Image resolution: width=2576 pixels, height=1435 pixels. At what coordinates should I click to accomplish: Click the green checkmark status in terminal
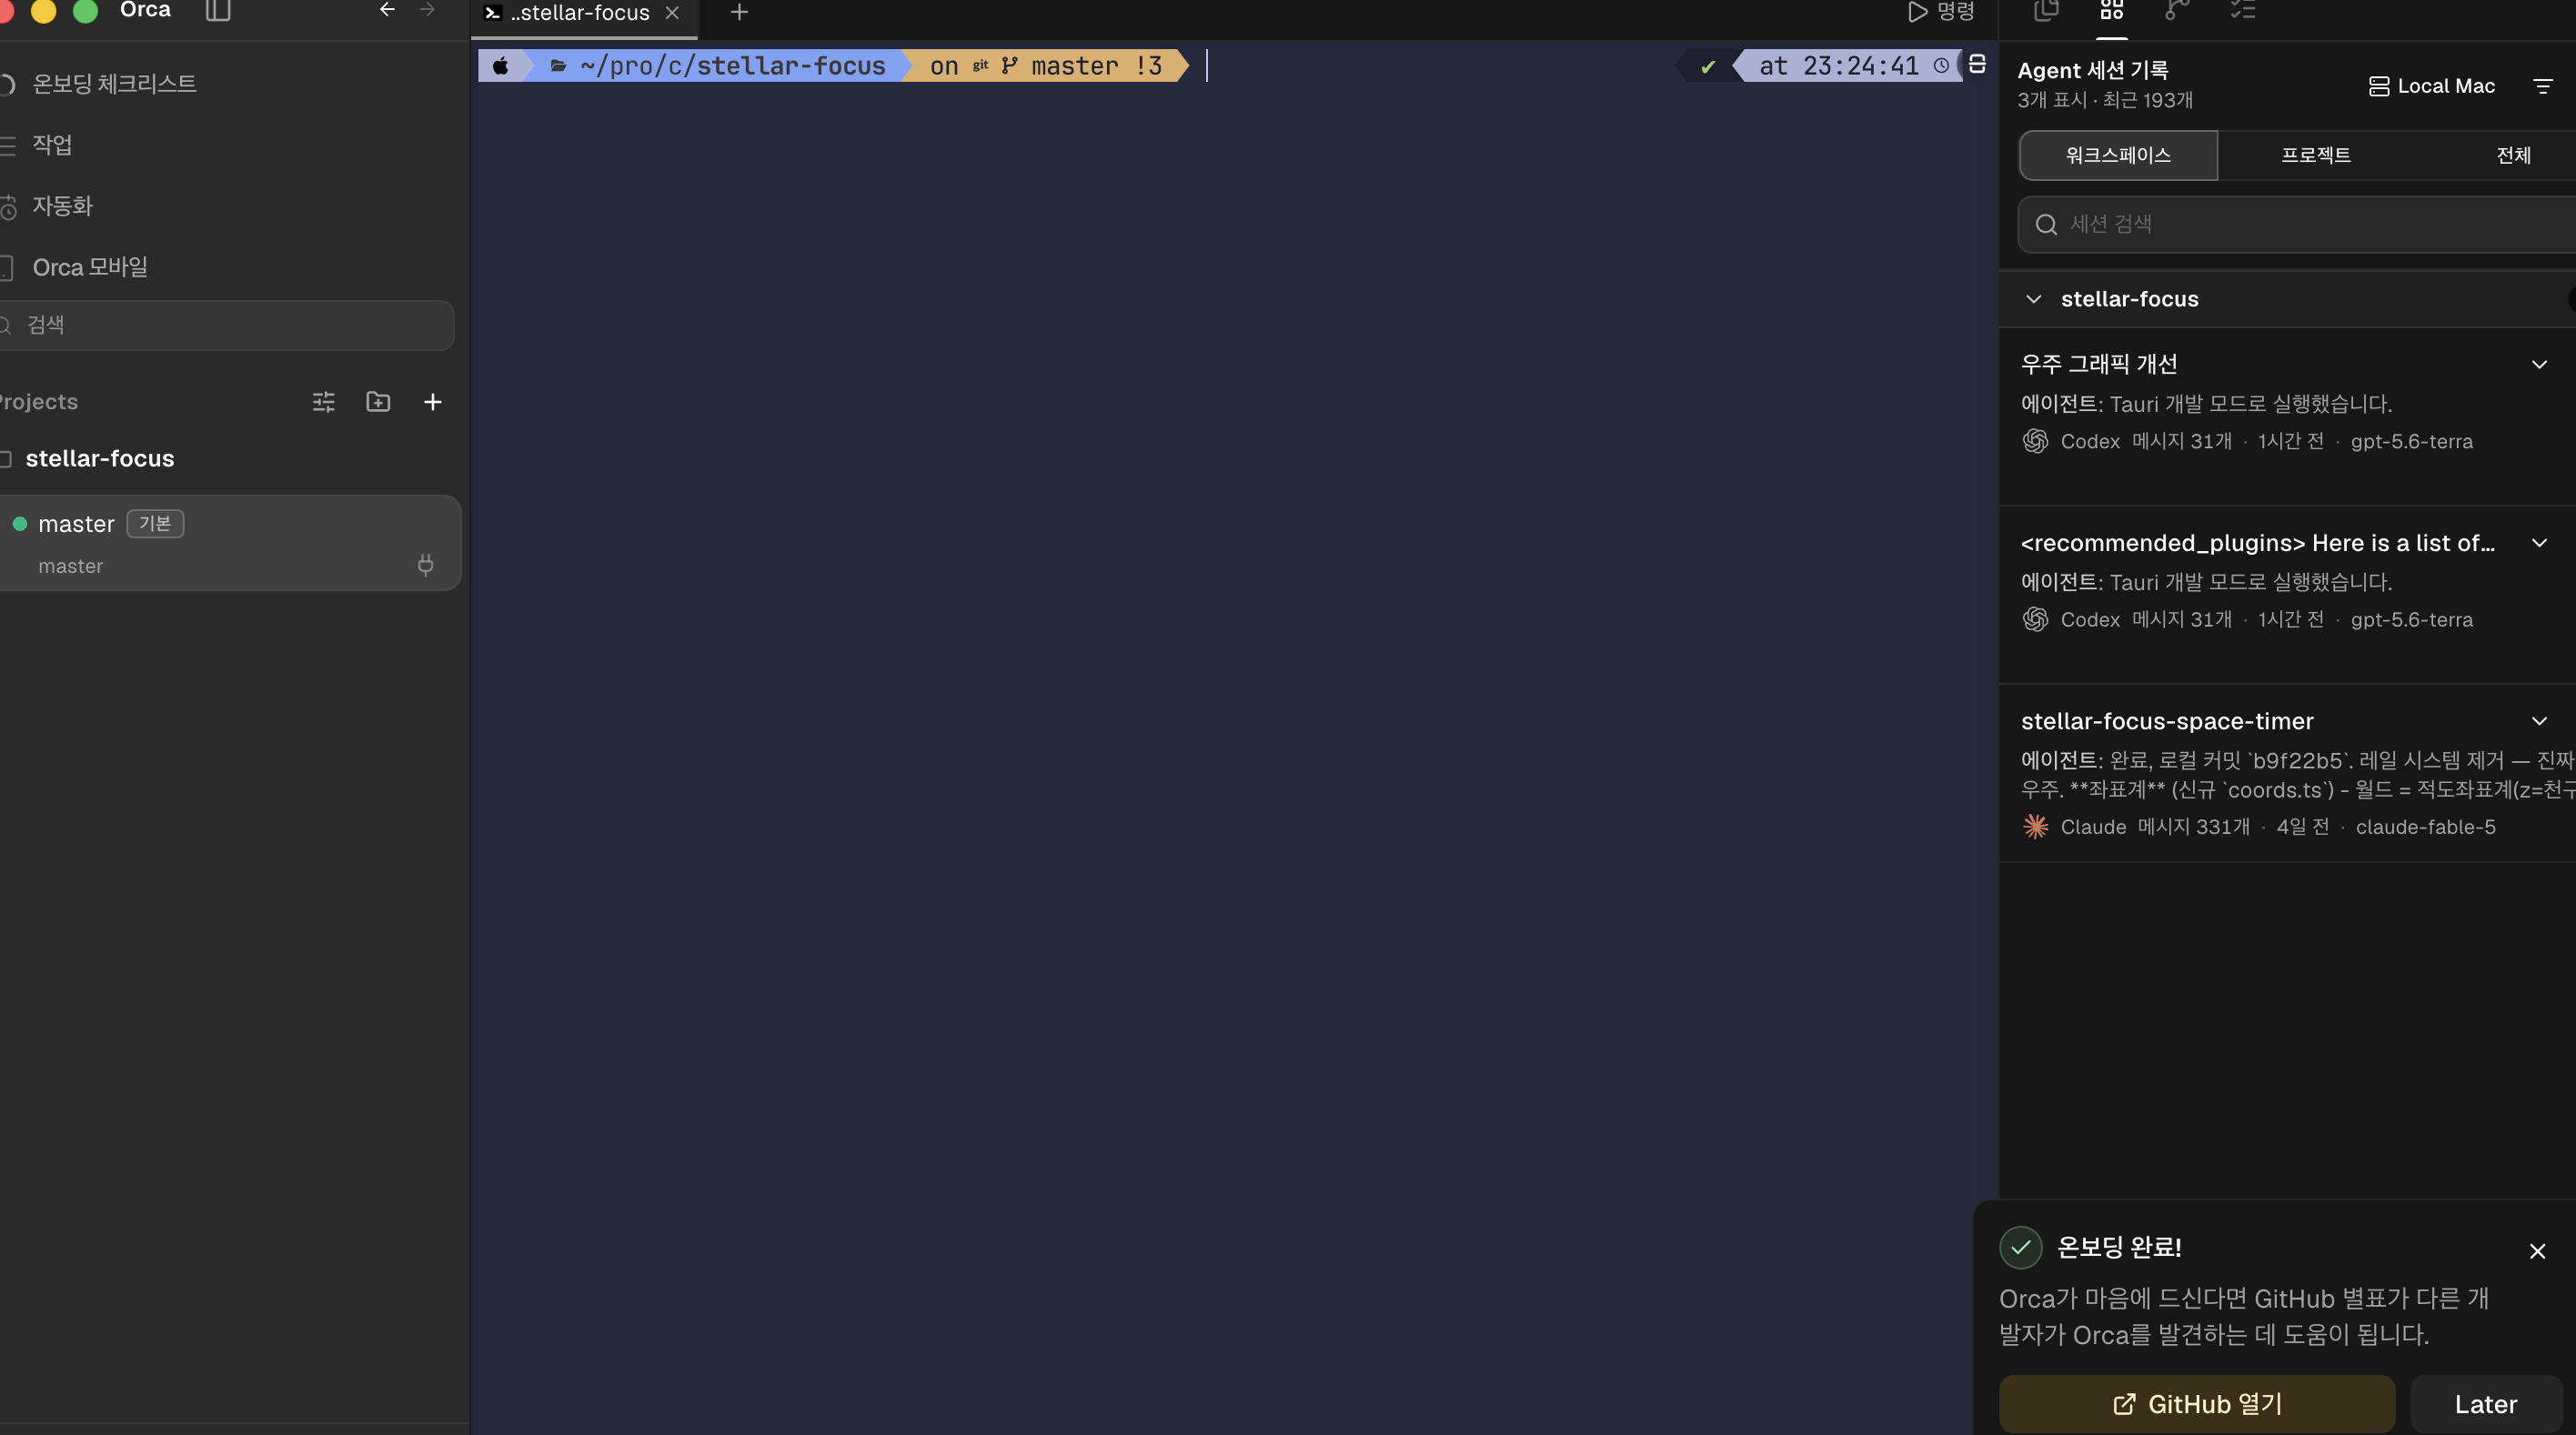pyautogui.click(x=1708, y=67)
